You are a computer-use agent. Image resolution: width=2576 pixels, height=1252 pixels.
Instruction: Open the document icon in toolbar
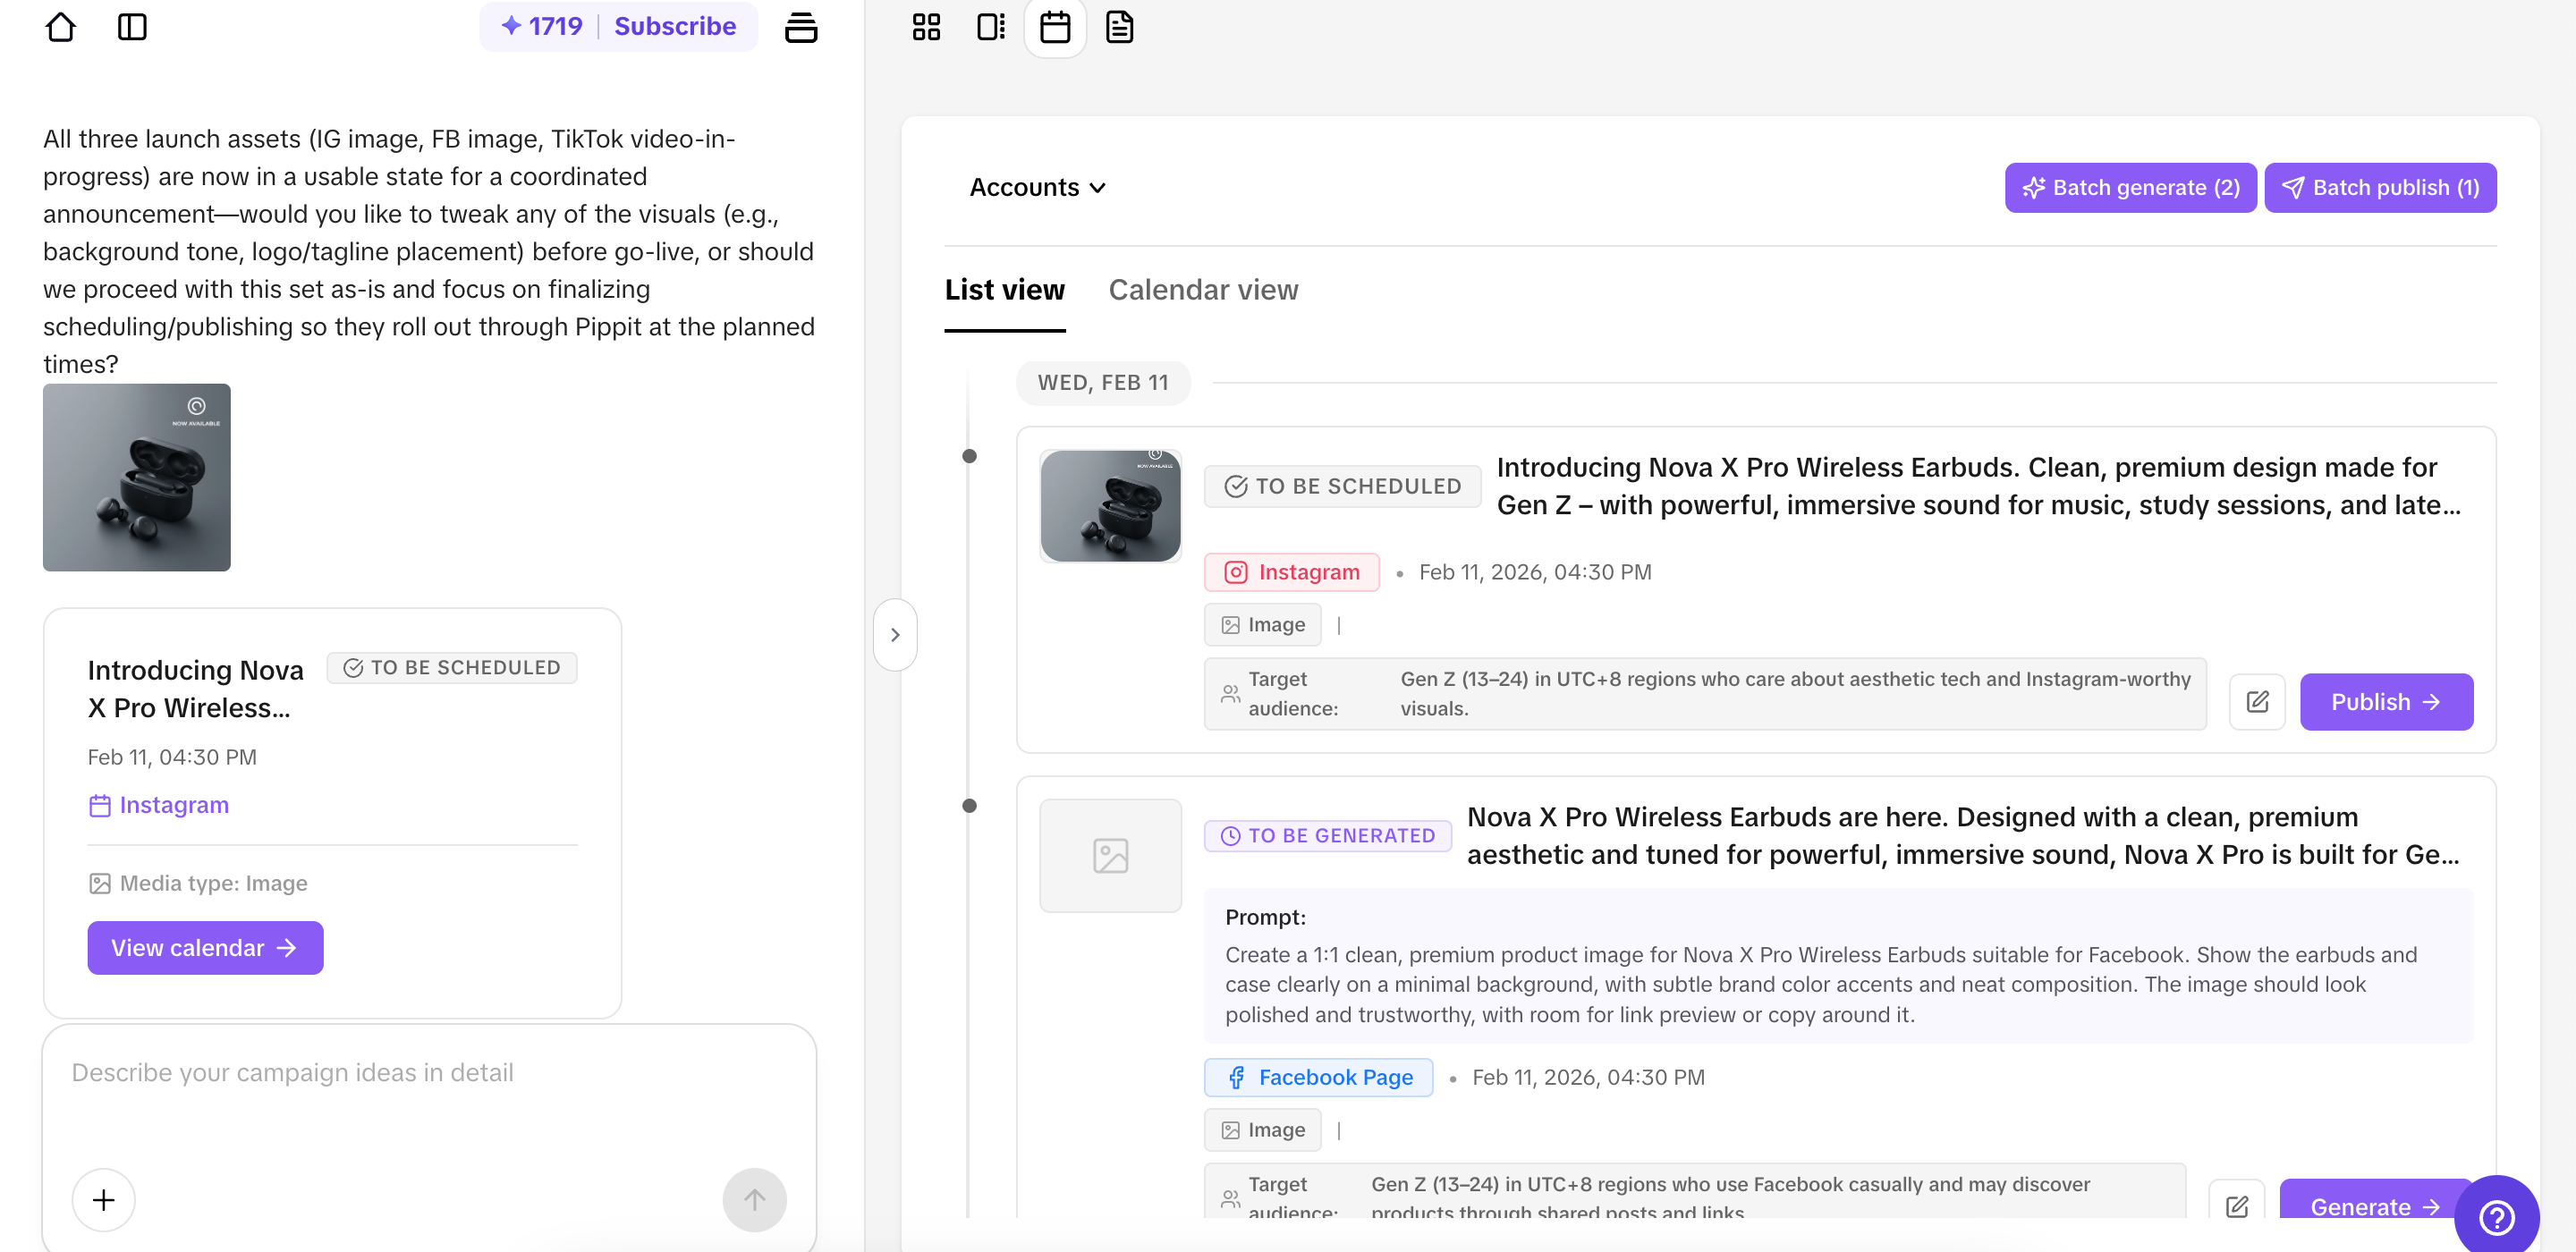[x=1119, y=27]
